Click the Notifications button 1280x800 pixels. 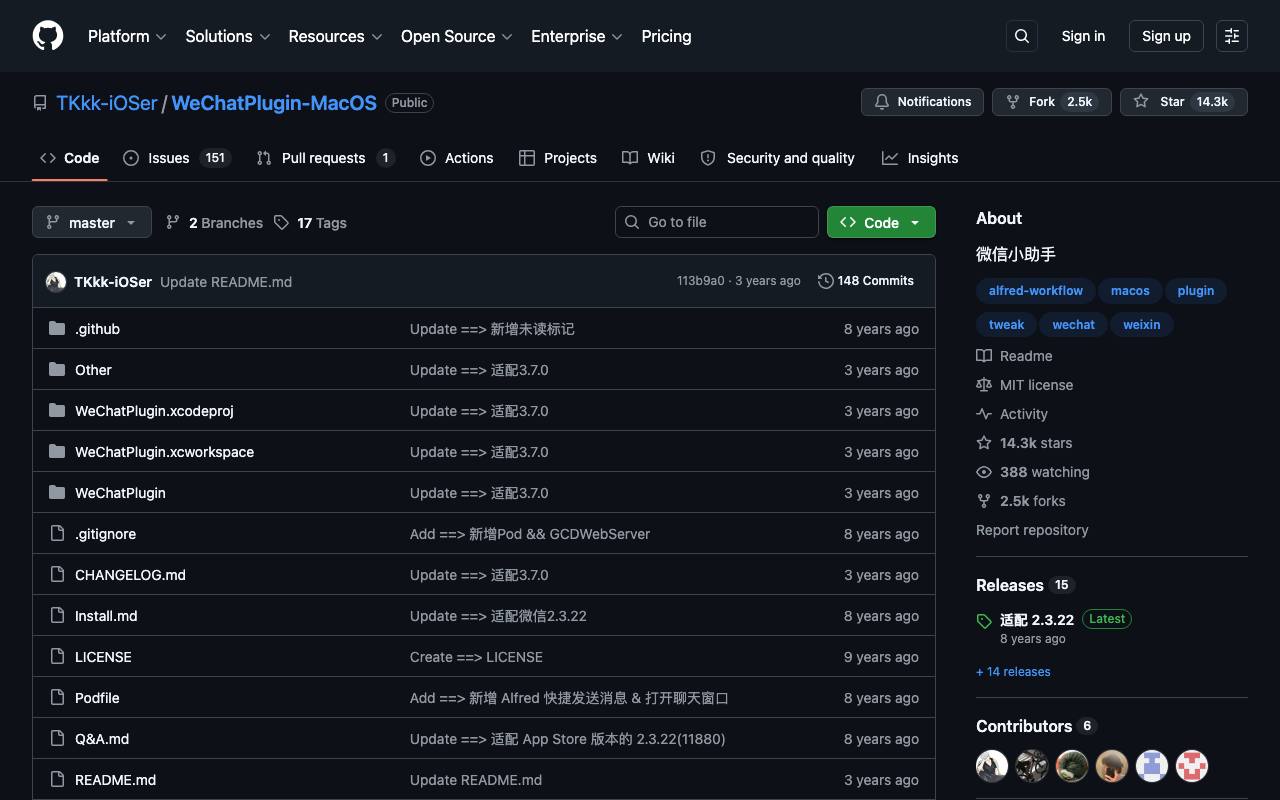(x=923, y=102)
